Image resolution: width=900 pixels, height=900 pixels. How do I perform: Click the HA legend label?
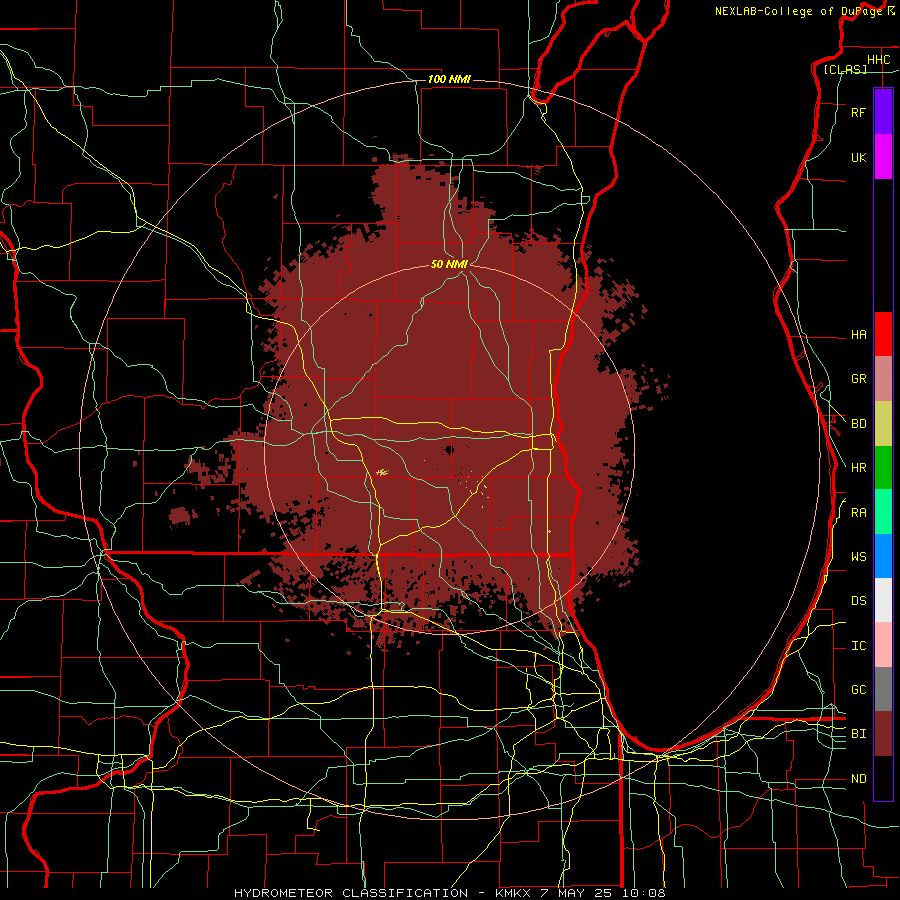(858, 335)
